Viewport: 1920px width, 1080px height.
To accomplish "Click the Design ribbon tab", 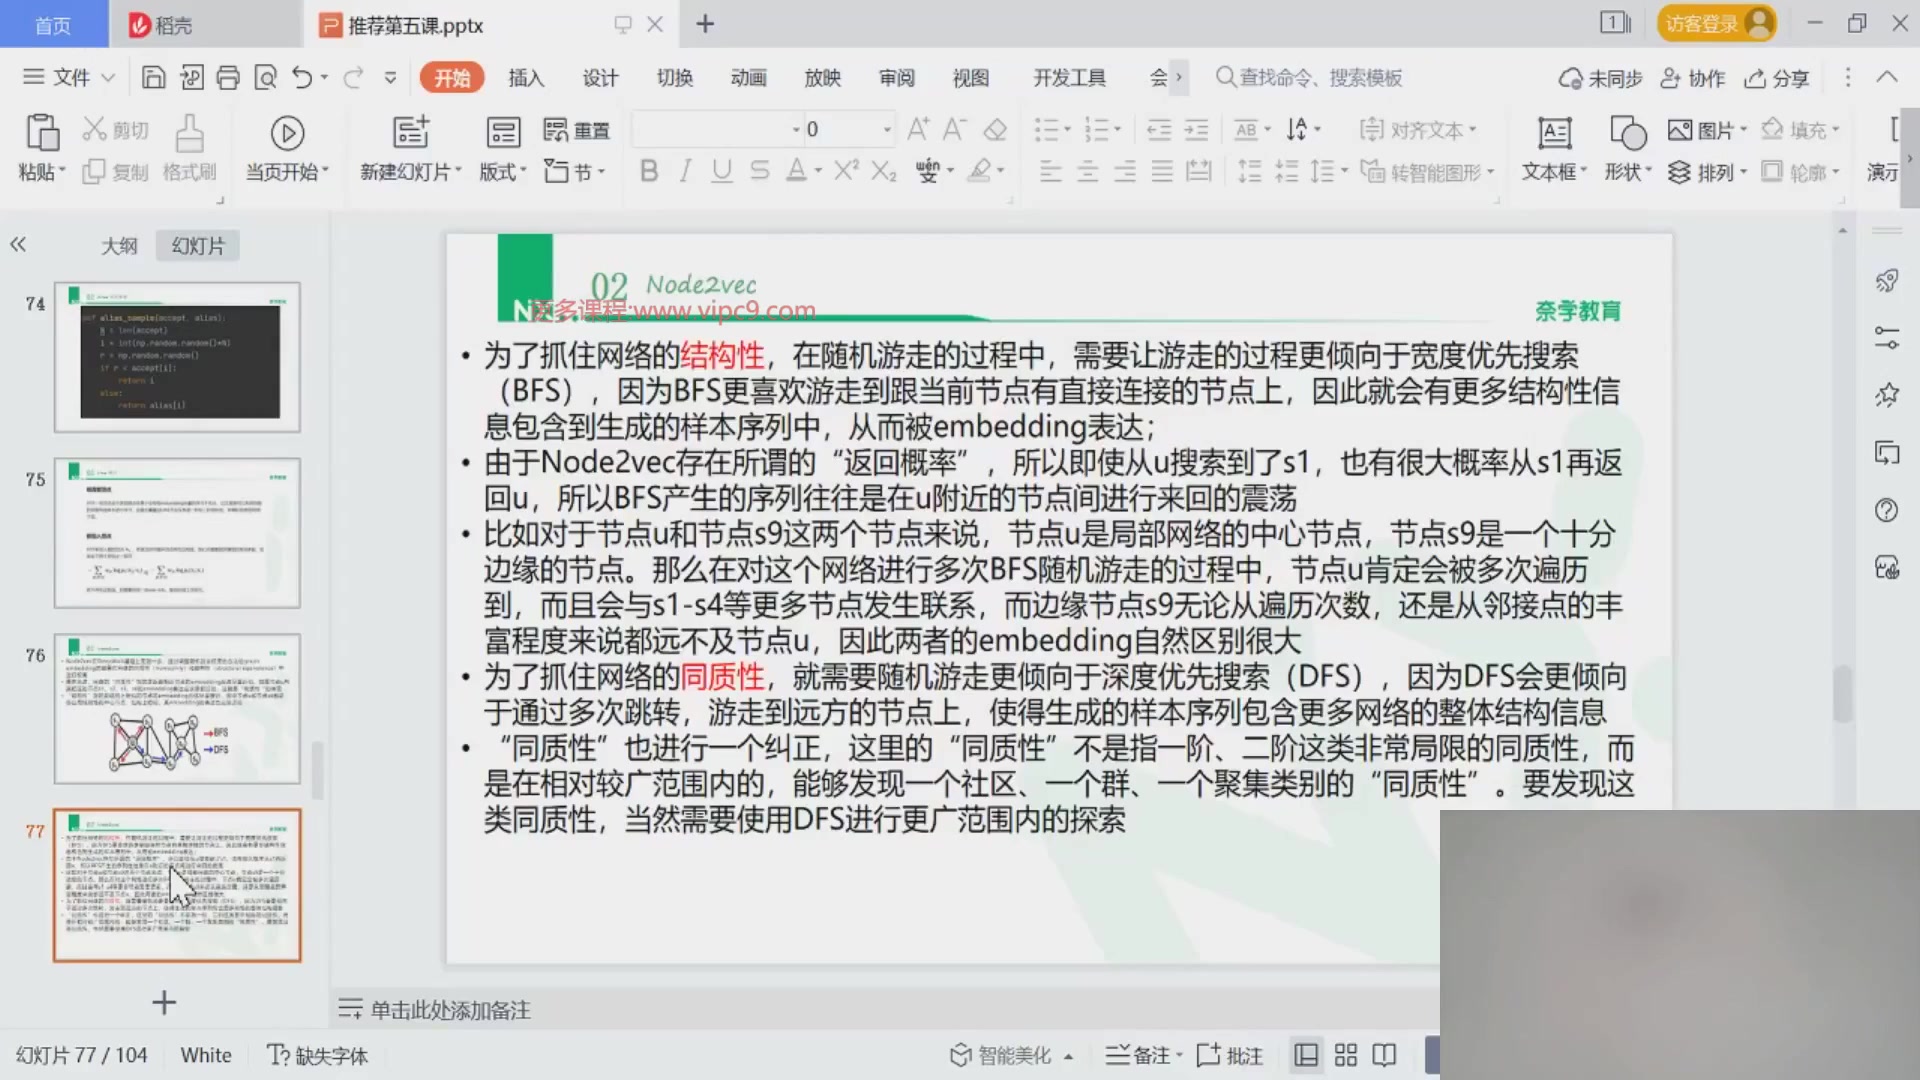I will tap(599, 78).
